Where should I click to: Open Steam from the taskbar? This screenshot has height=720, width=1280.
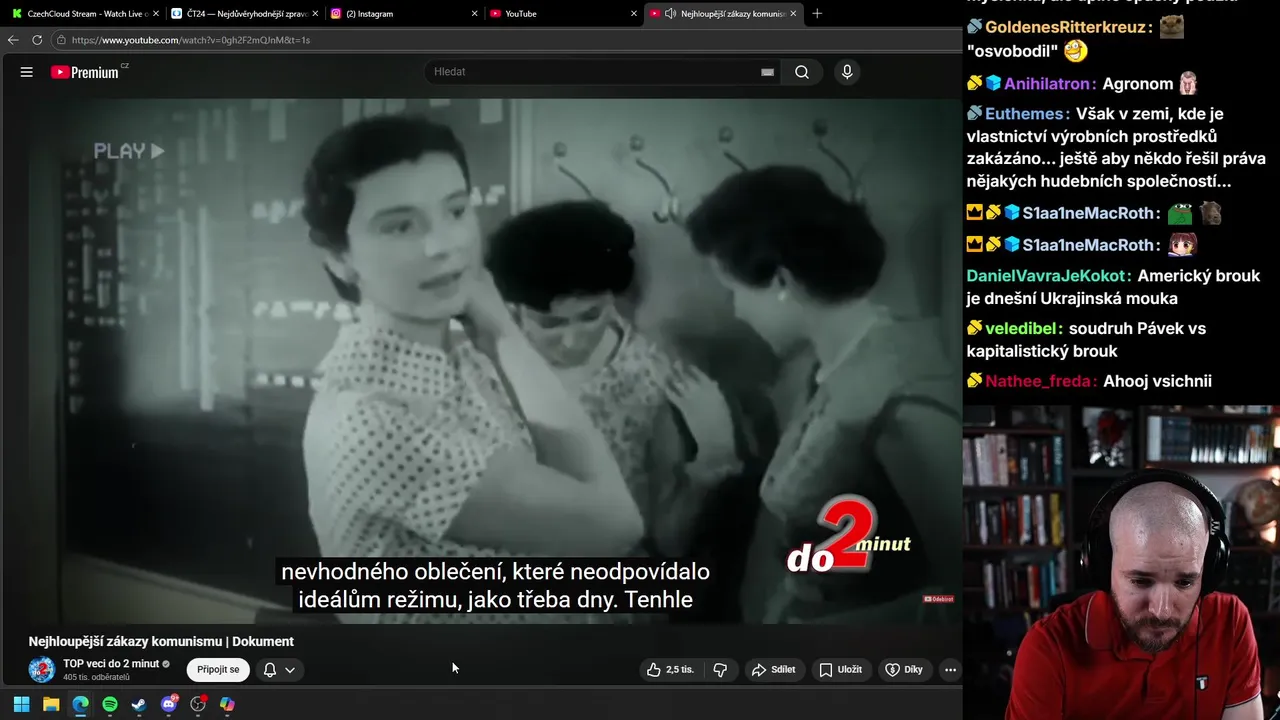pyautogui.click(x=139, y=704)
